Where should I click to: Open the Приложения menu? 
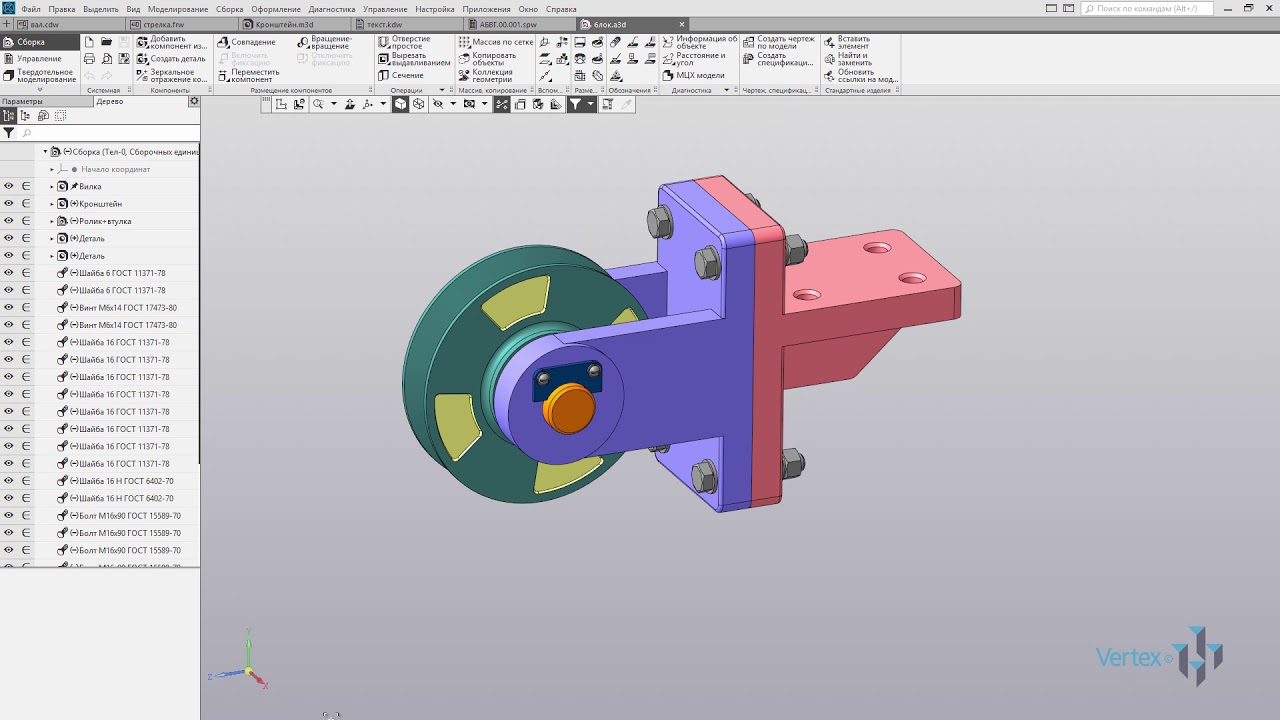point(486,9)
